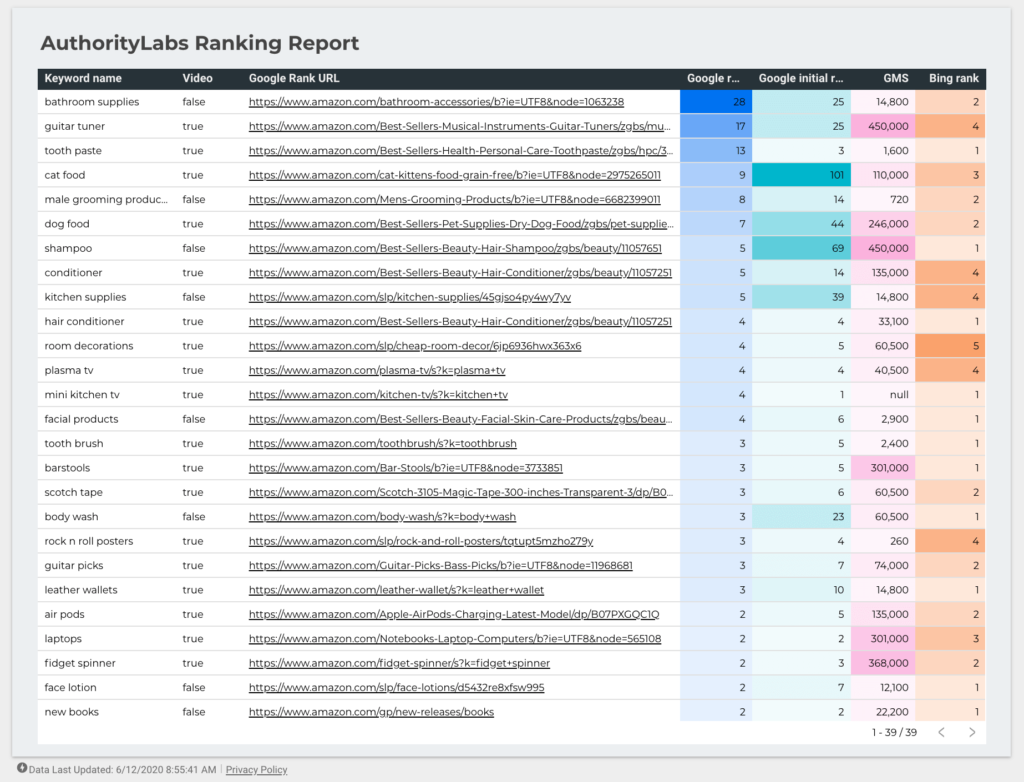The width and height of the screenshot is (1024, 782).
Task: Sort table by GMS column header
Action: pos(895,78)
